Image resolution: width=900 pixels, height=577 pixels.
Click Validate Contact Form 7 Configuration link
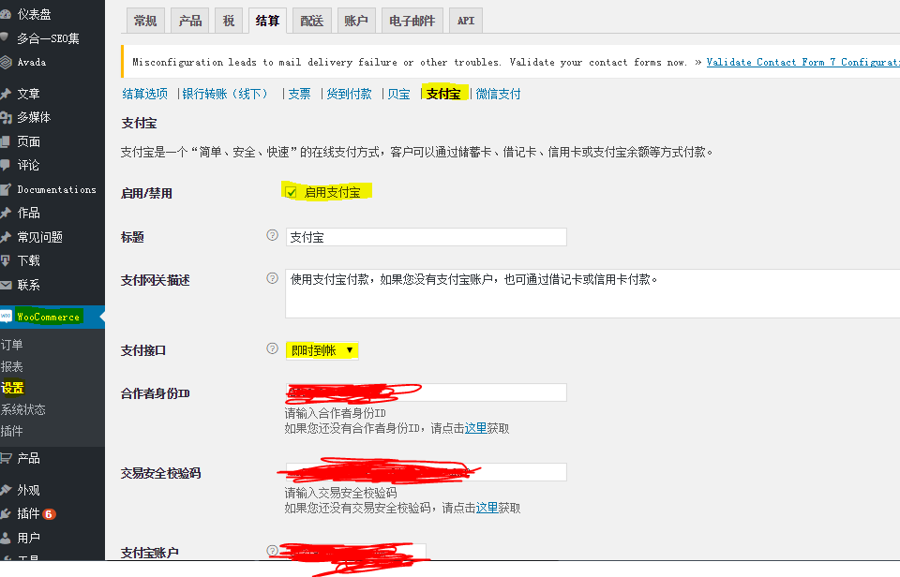[x=802, y=62]
